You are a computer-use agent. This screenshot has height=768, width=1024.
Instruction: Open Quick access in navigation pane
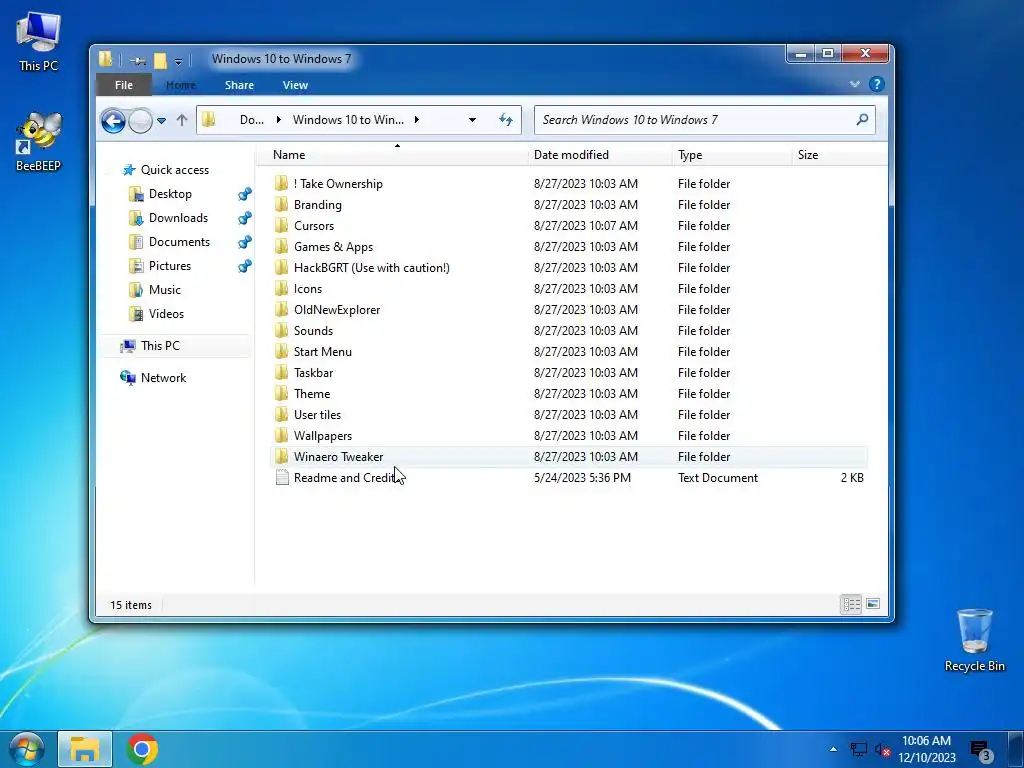pyautogui.click(x=174, y=170)
